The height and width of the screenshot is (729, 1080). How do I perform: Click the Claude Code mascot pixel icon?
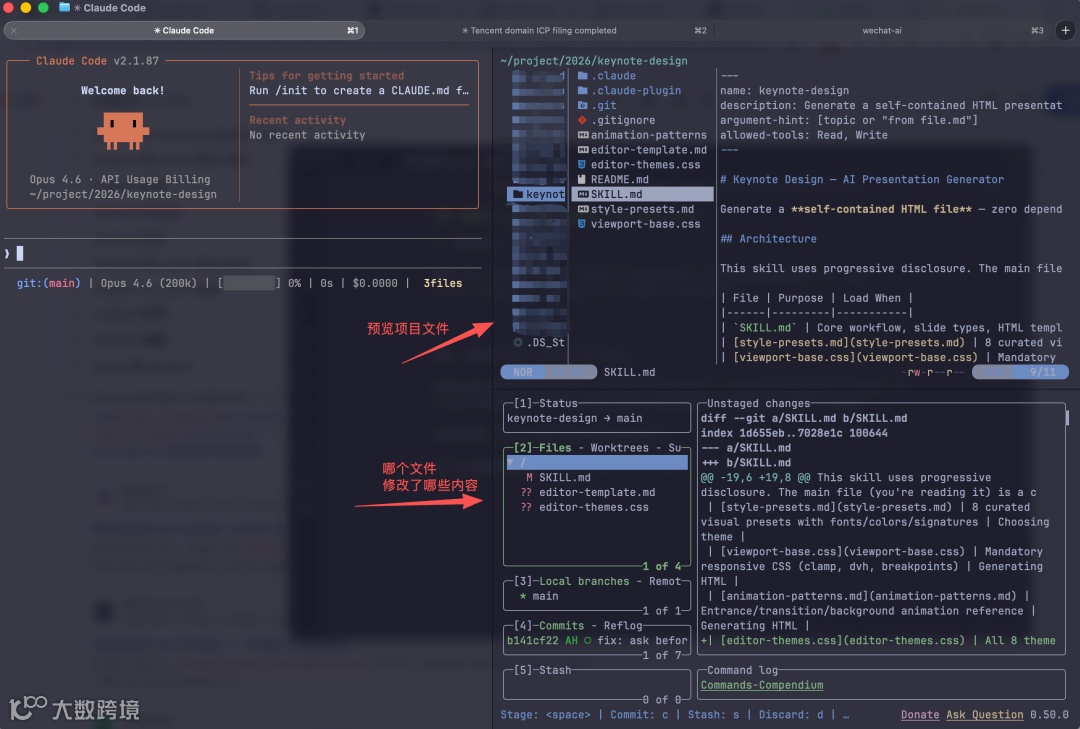(123, 131)
